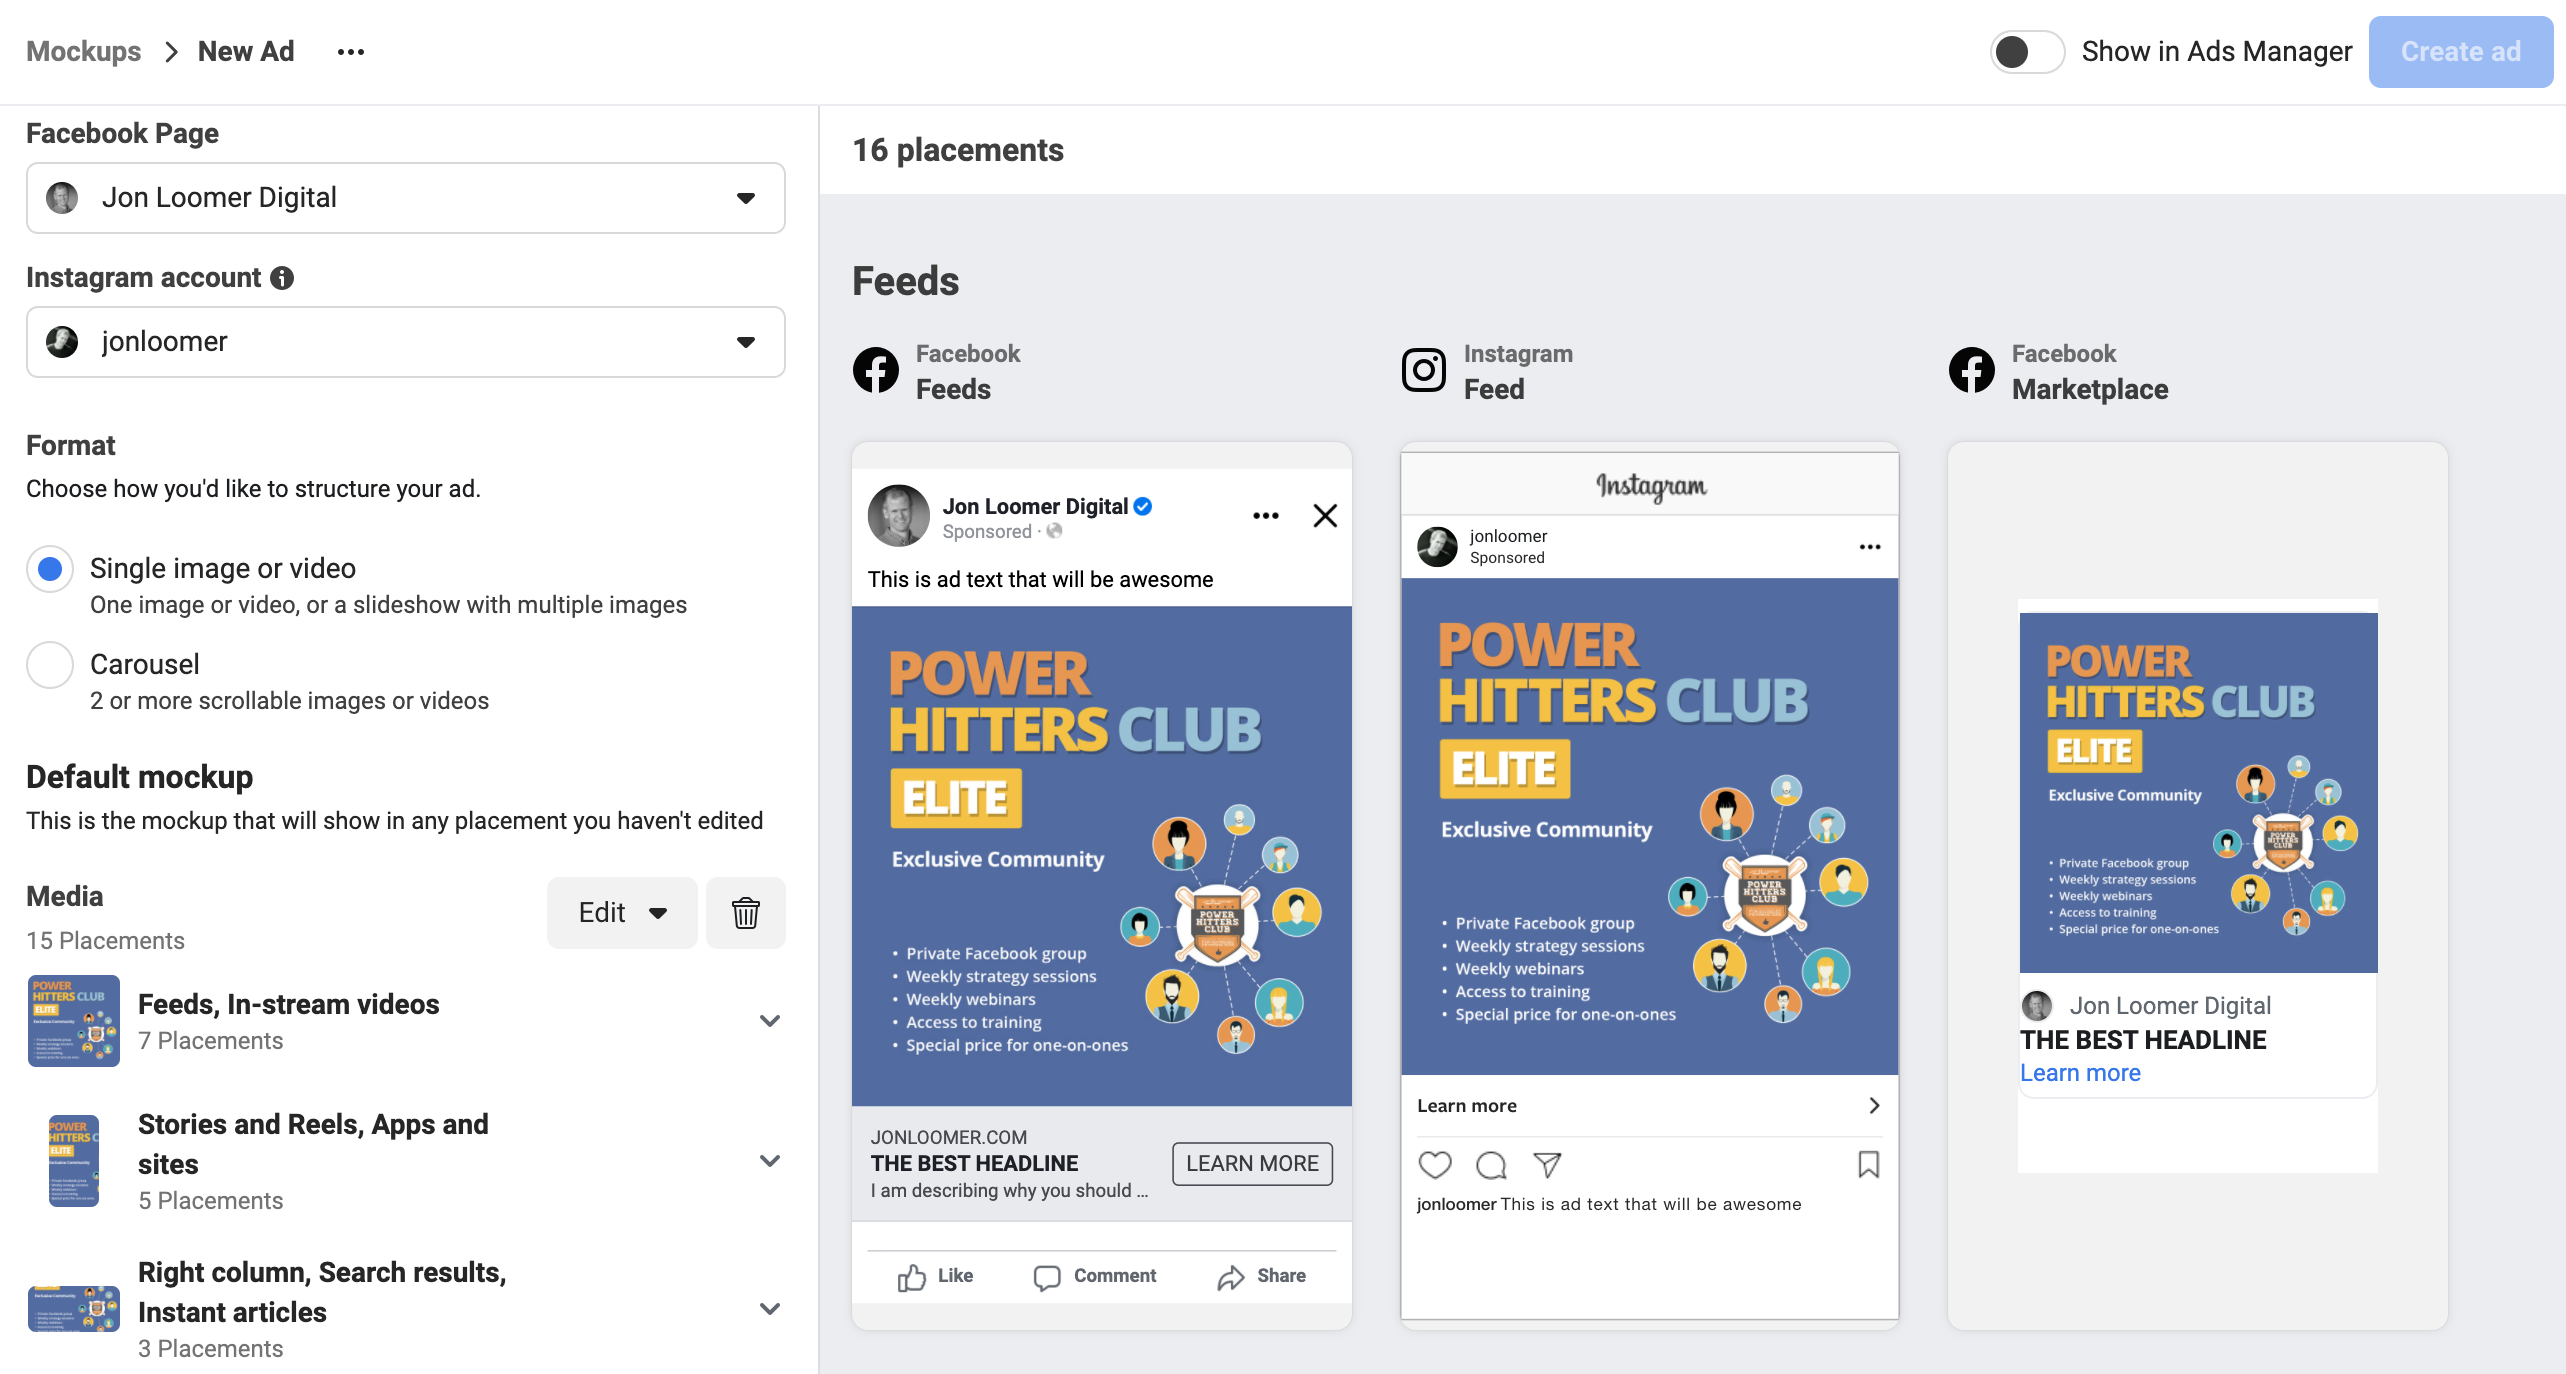The width and height of the screenshot is (2566, 1374).
Task: Click the JONLOOMER.COM text in the feed preview
Action: tap(949, 1138)
